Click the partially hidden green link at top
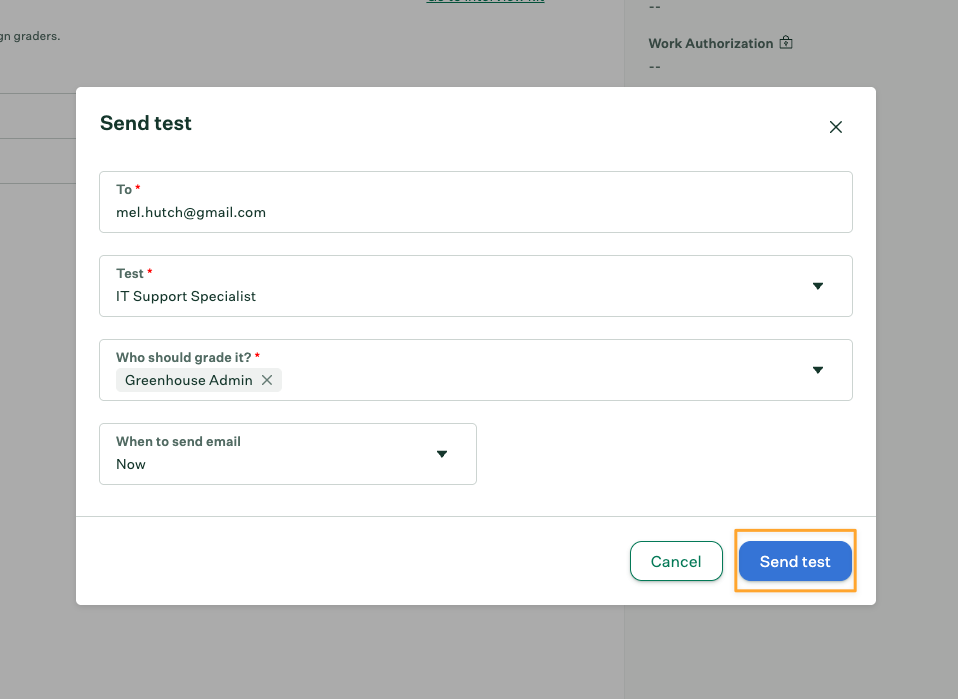 [x=484, y=2]
